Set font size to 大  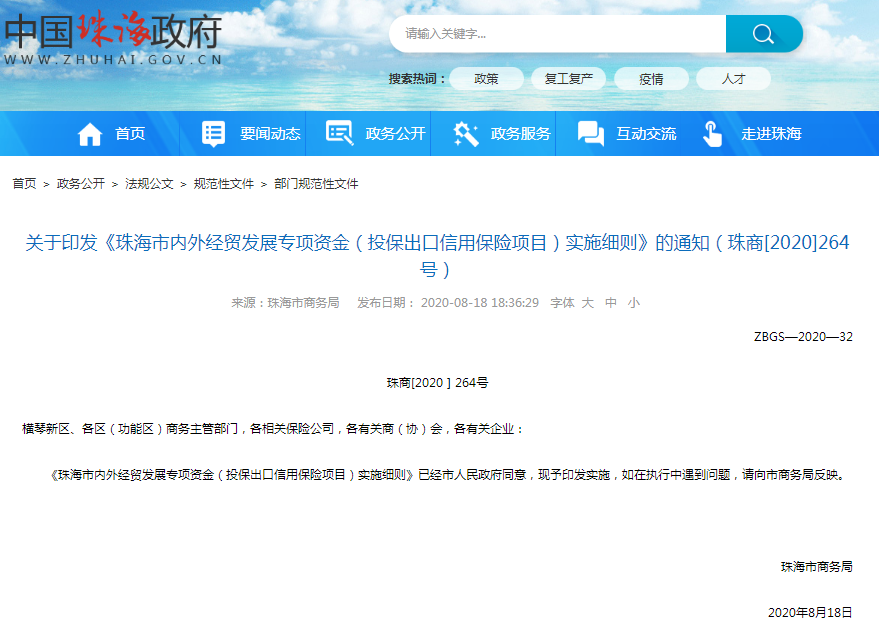pyautogui.click(x=587, y=303)
